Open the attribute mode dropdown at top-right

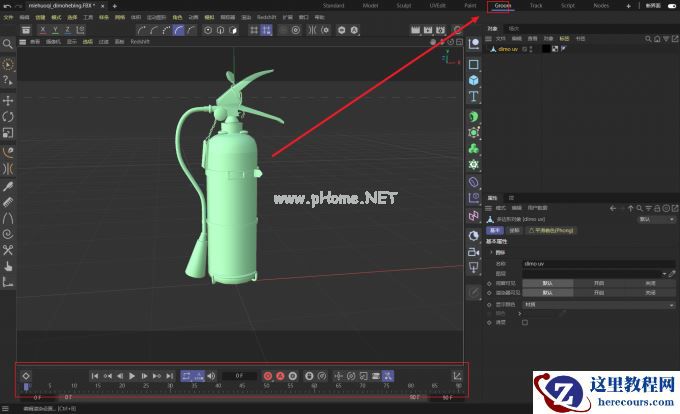coord(656,219)
